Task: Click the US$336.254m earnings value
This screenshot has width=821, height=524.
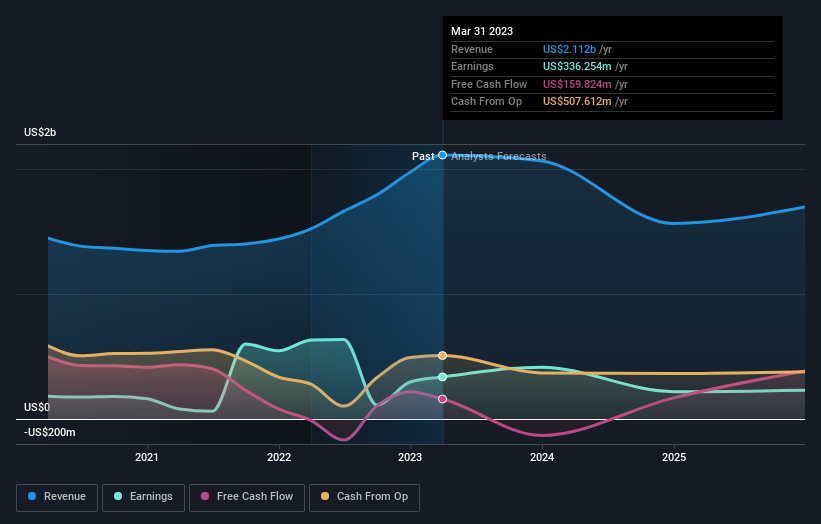Action: (x=577, y=66)
